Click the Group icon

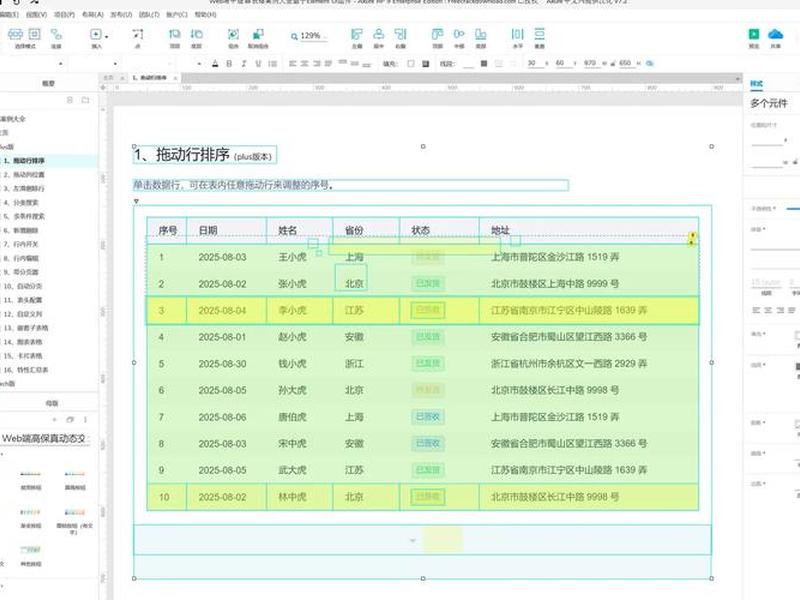(233, 34)
